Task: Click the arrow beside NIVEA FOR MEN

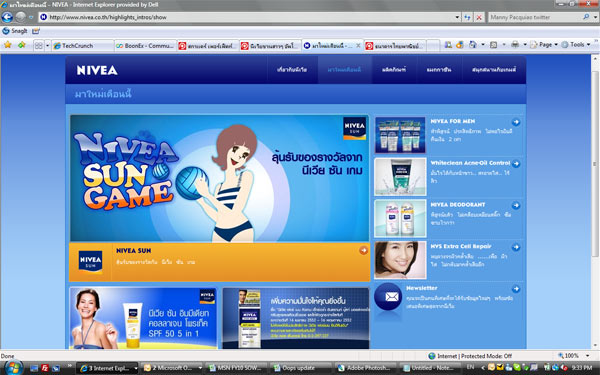Action: (516, 122)
